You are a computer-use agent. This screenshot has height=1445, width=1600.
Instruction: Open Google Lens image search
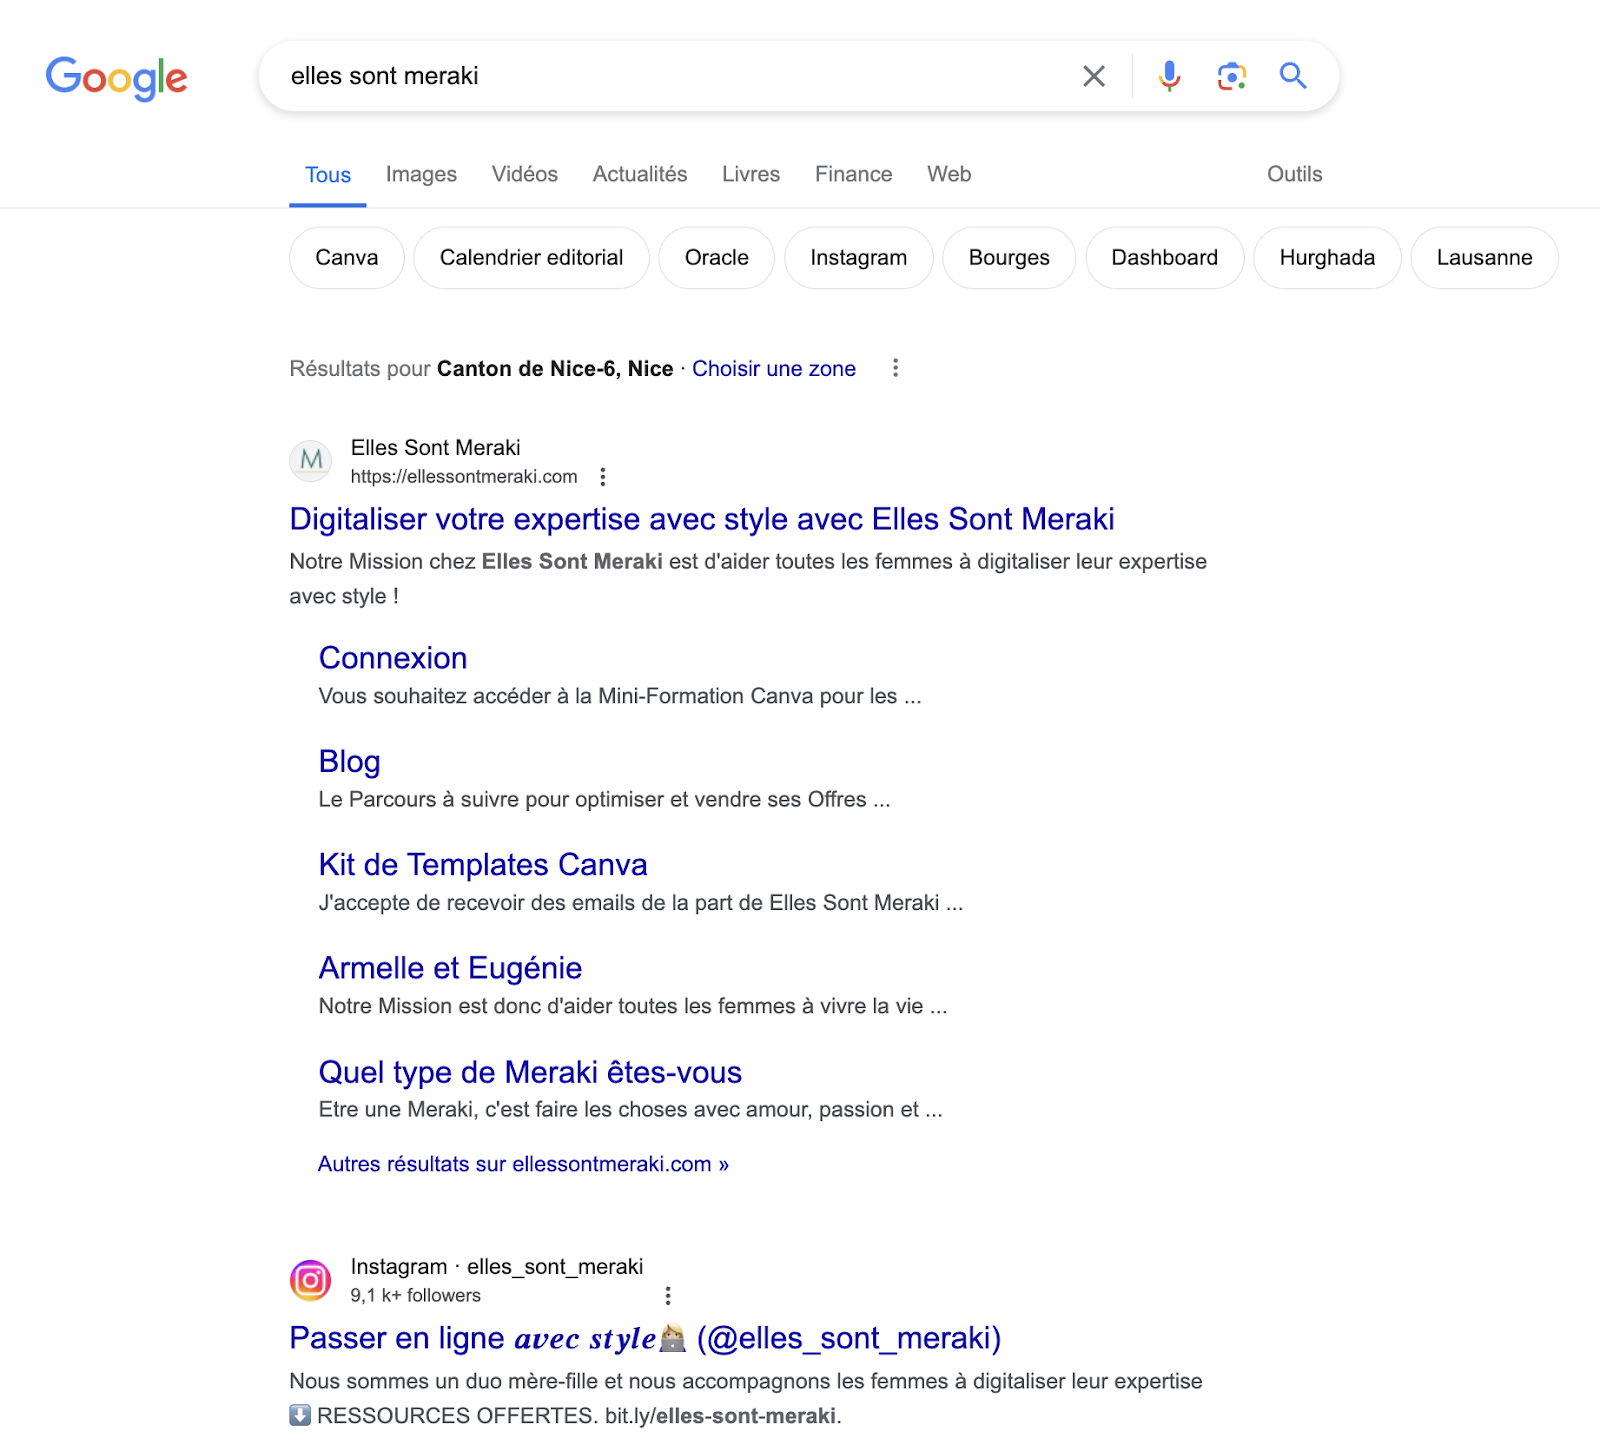[x=1232, y=76]
